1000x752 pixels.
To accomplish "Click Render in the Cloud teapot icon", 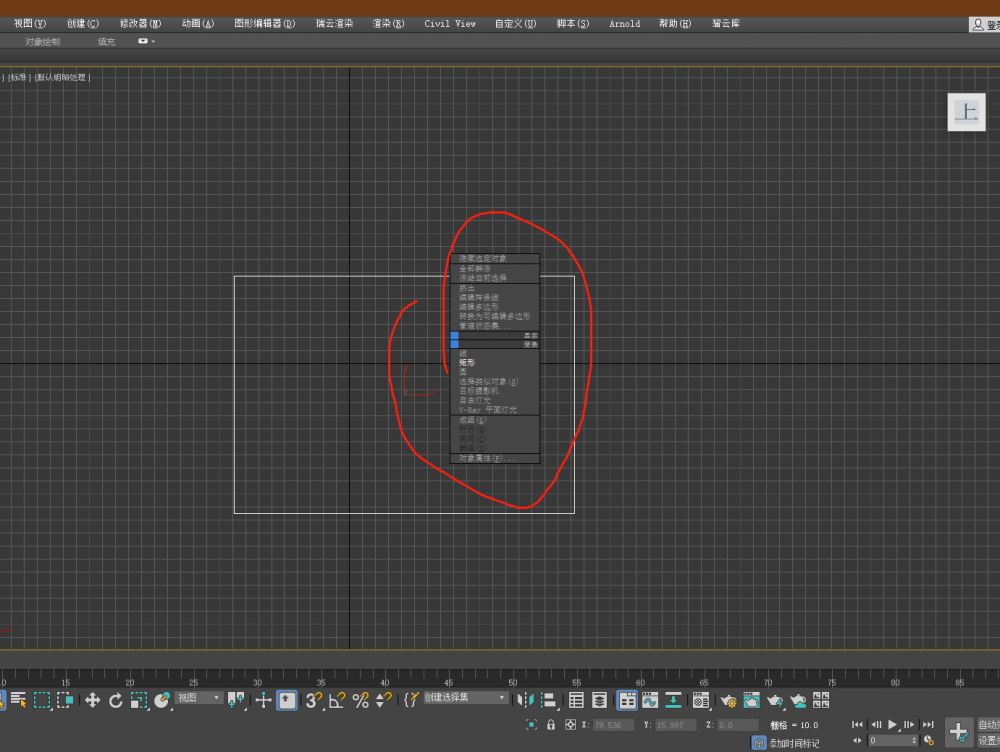I will pos(798,701).
